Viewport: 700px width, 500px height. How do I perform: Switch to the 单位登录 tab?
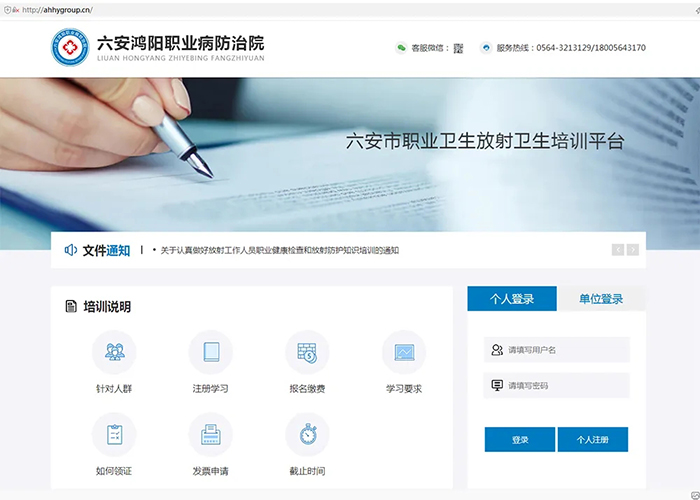click(601, 299)
